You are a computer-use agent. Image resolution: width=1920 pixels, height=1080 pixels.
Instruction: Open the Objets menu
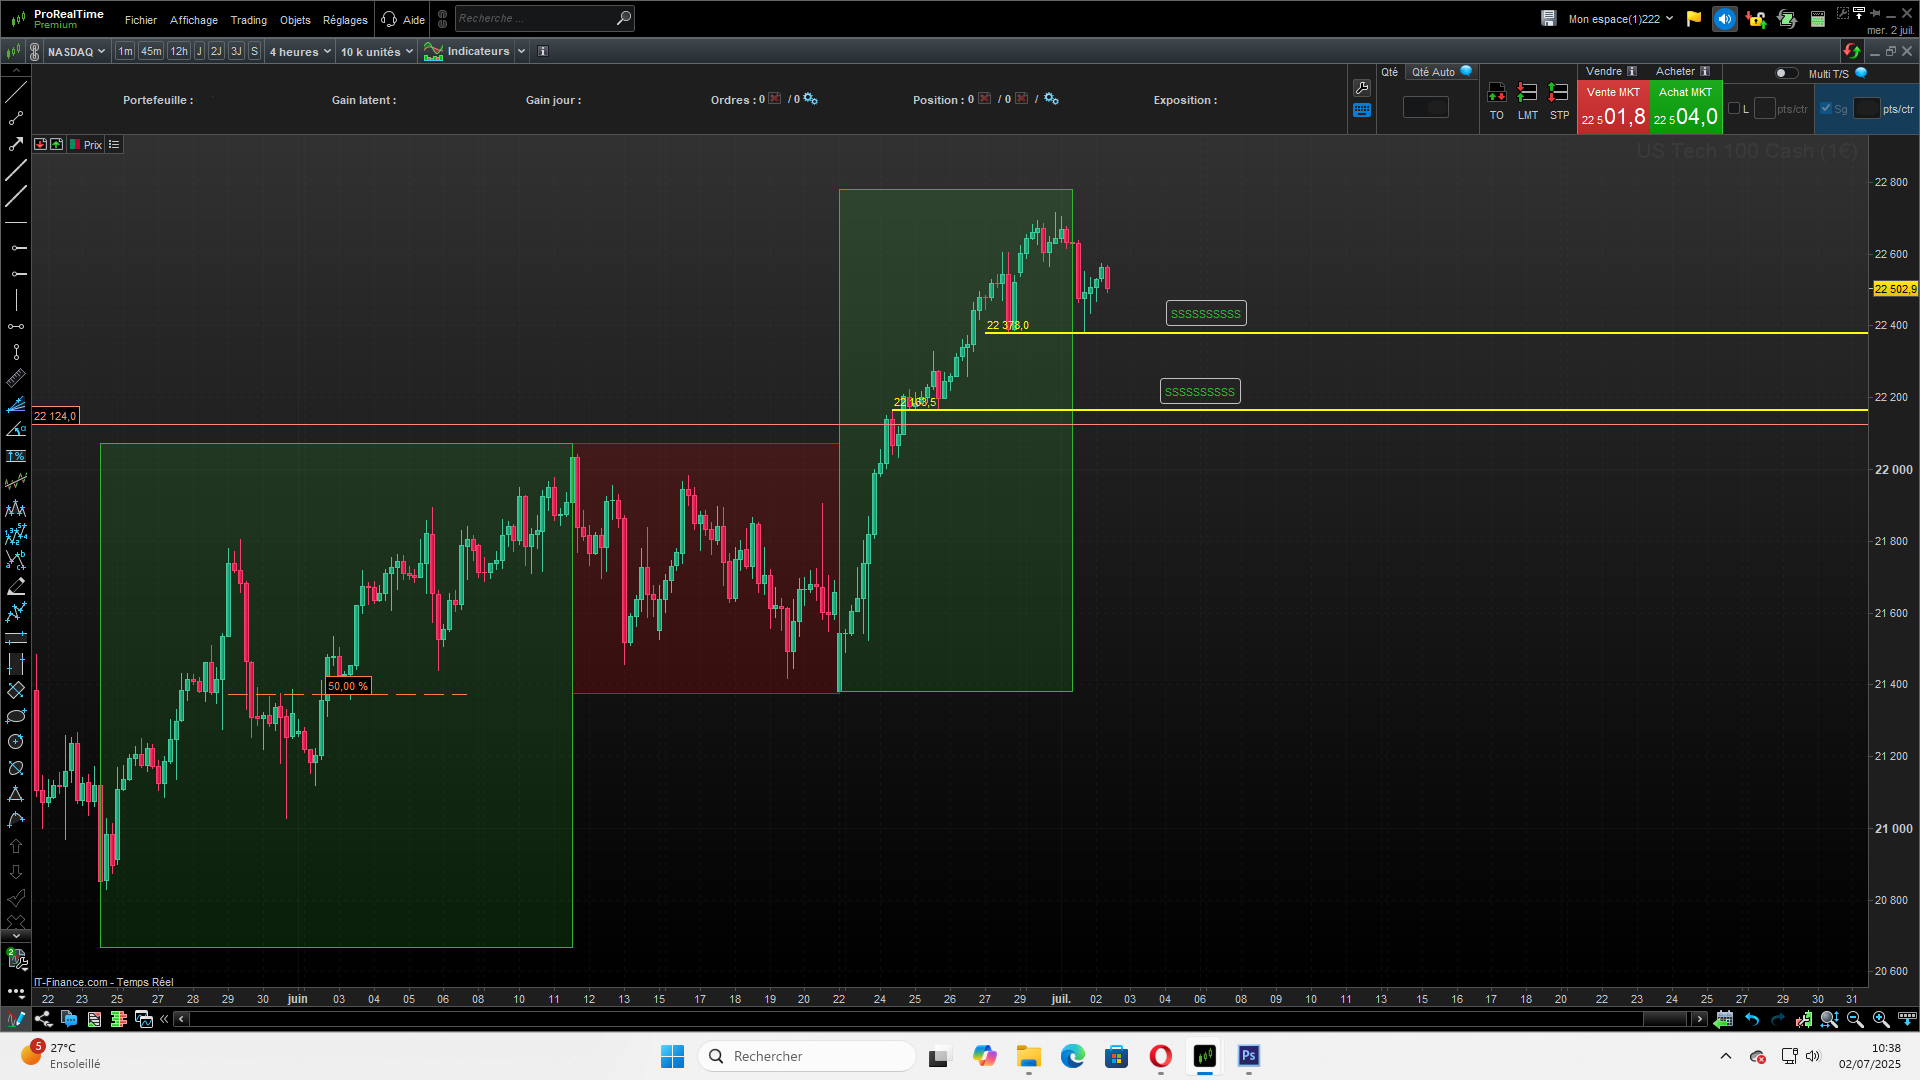tap(295, 20)
